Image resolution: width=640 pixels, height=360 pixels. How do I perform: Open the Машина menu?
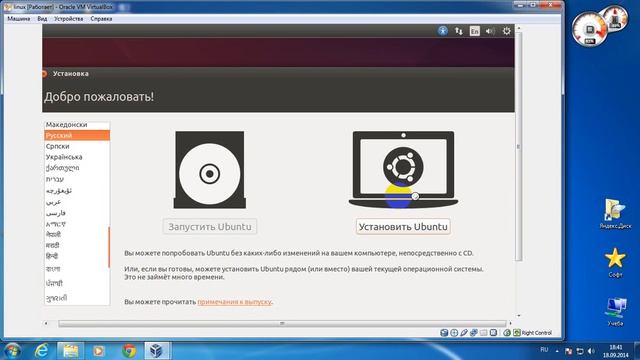[18, 19]
